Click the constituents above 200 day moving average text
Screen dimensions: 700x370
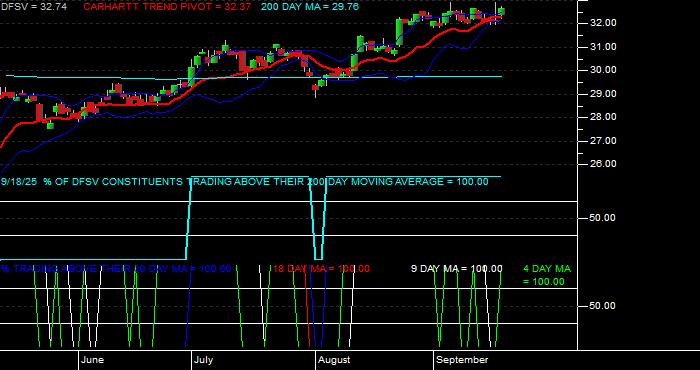pyautogui.click(x=244, y=182)
